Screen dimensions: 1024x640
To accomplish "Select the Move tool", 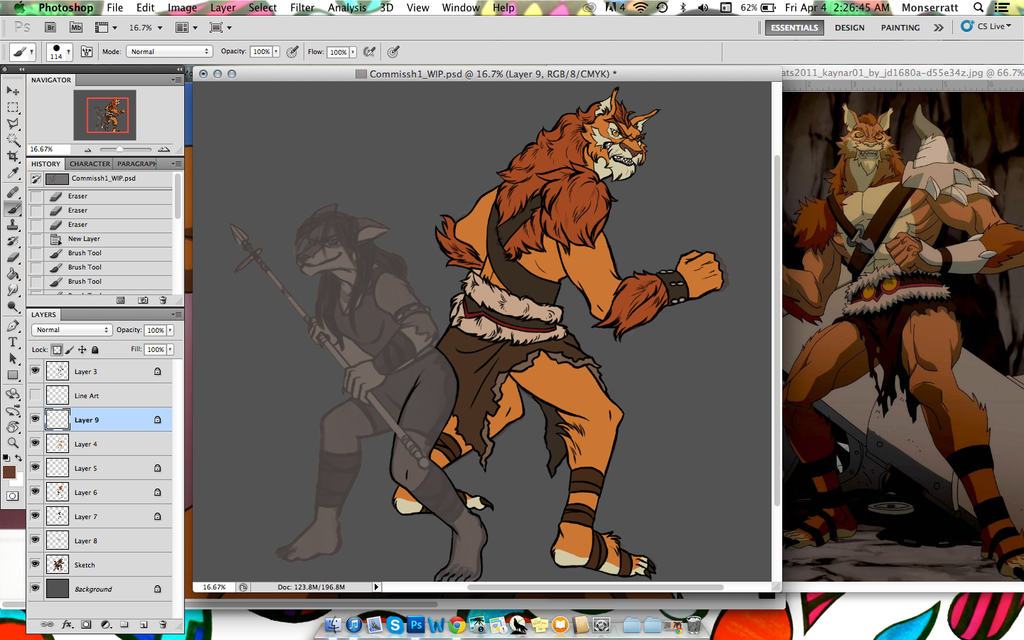I will pos(12,90).
